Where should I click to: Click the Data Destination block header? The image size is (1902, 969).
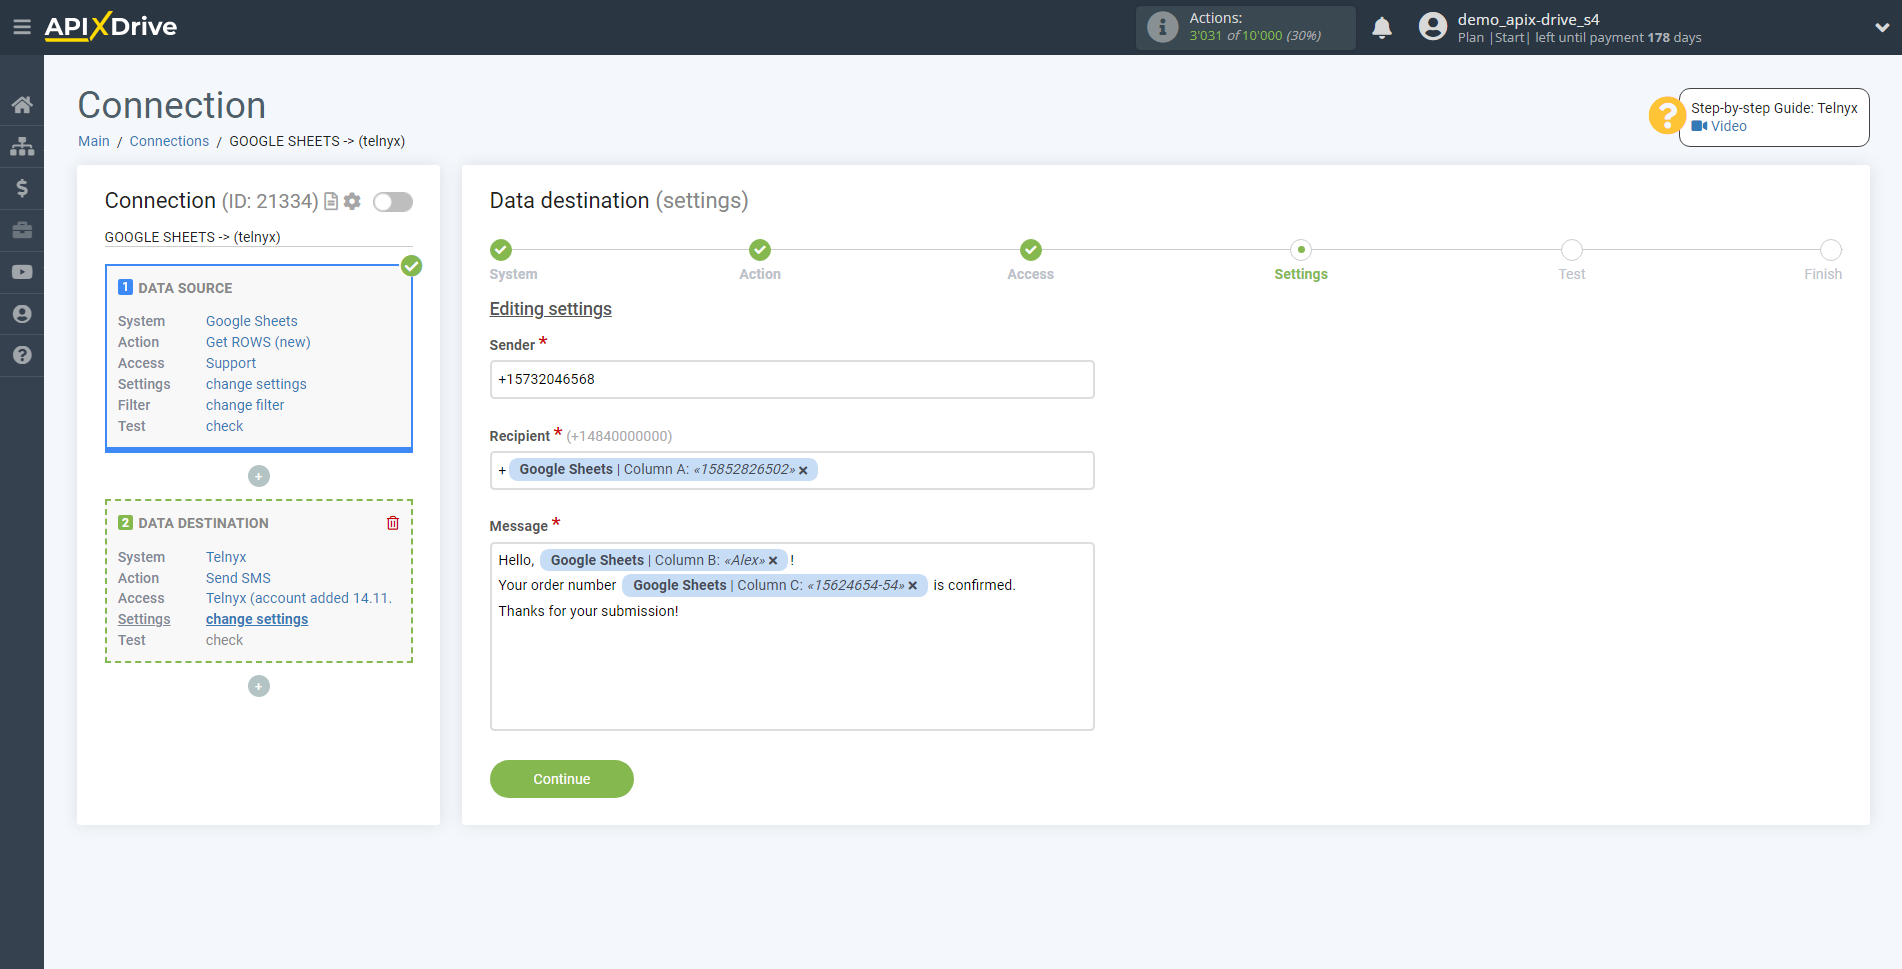click(204, 523)
